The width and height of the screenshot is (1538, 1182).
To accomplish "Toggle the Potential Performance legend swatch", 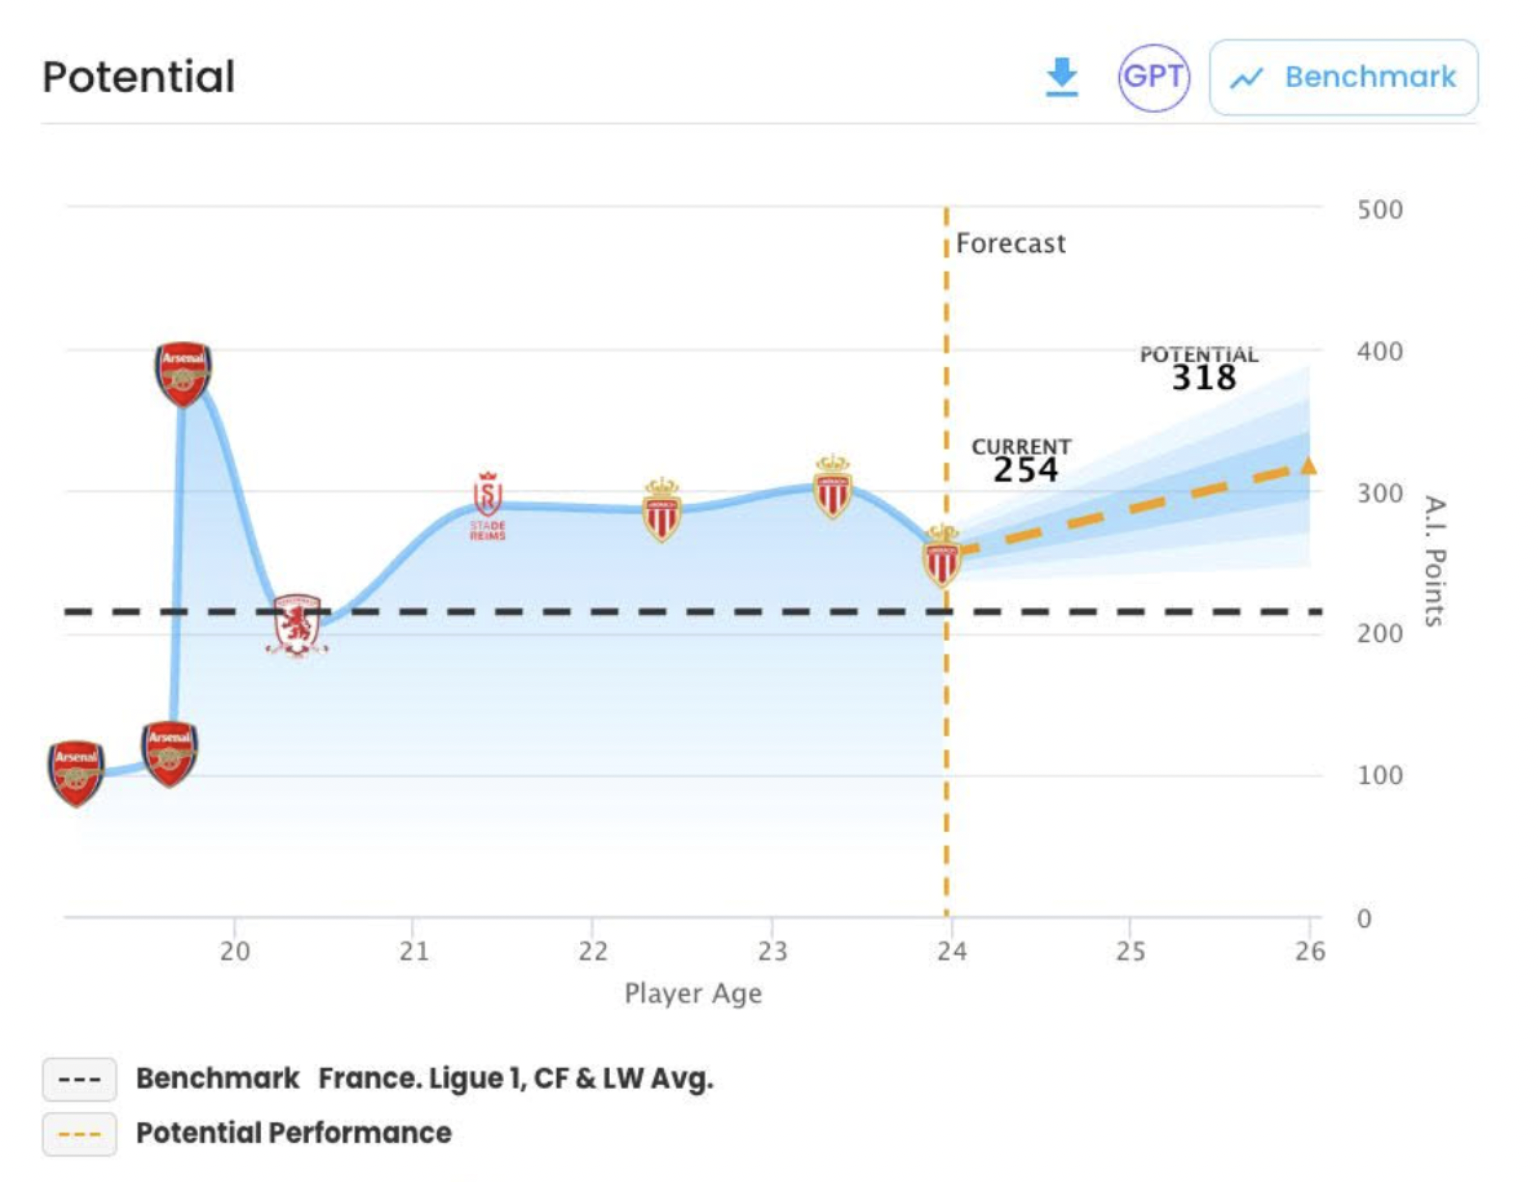I will (79, 1134).
